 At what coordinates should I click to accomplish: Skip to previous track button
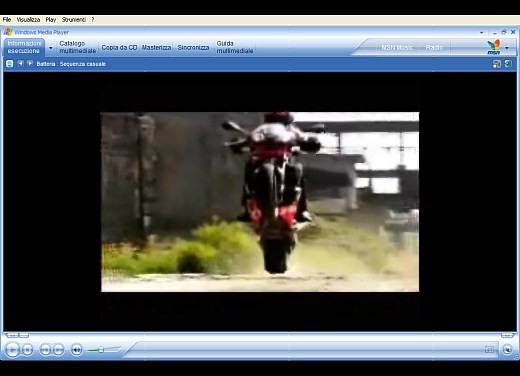(45, 350)
